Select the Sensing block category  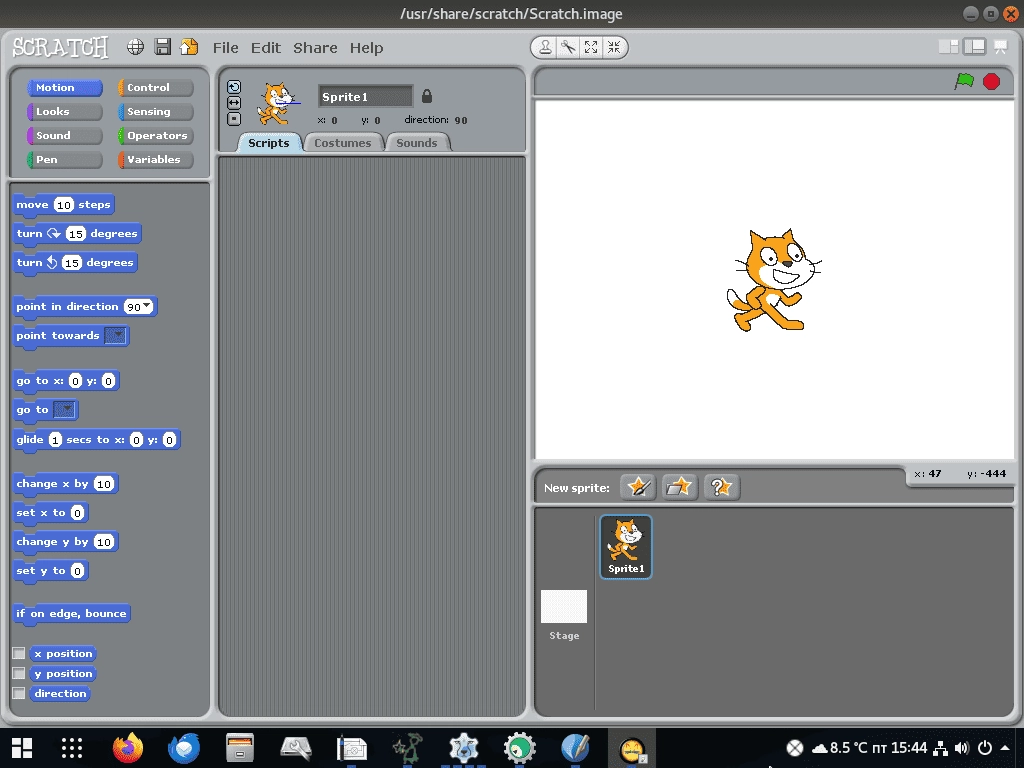pyautogui.click(x=155, y=112)
